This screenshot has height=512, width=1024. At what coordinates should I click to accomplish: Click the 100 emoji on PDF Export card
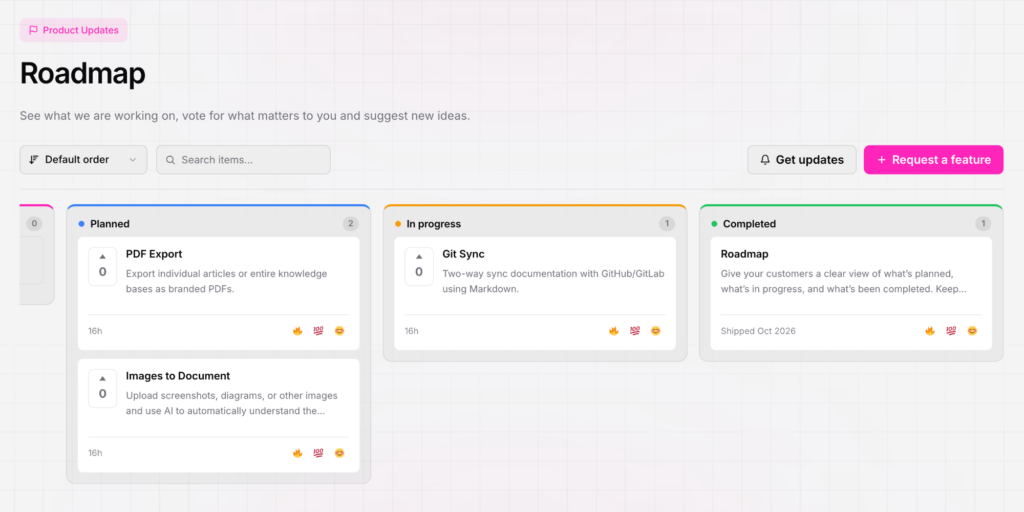coord(318,331)
